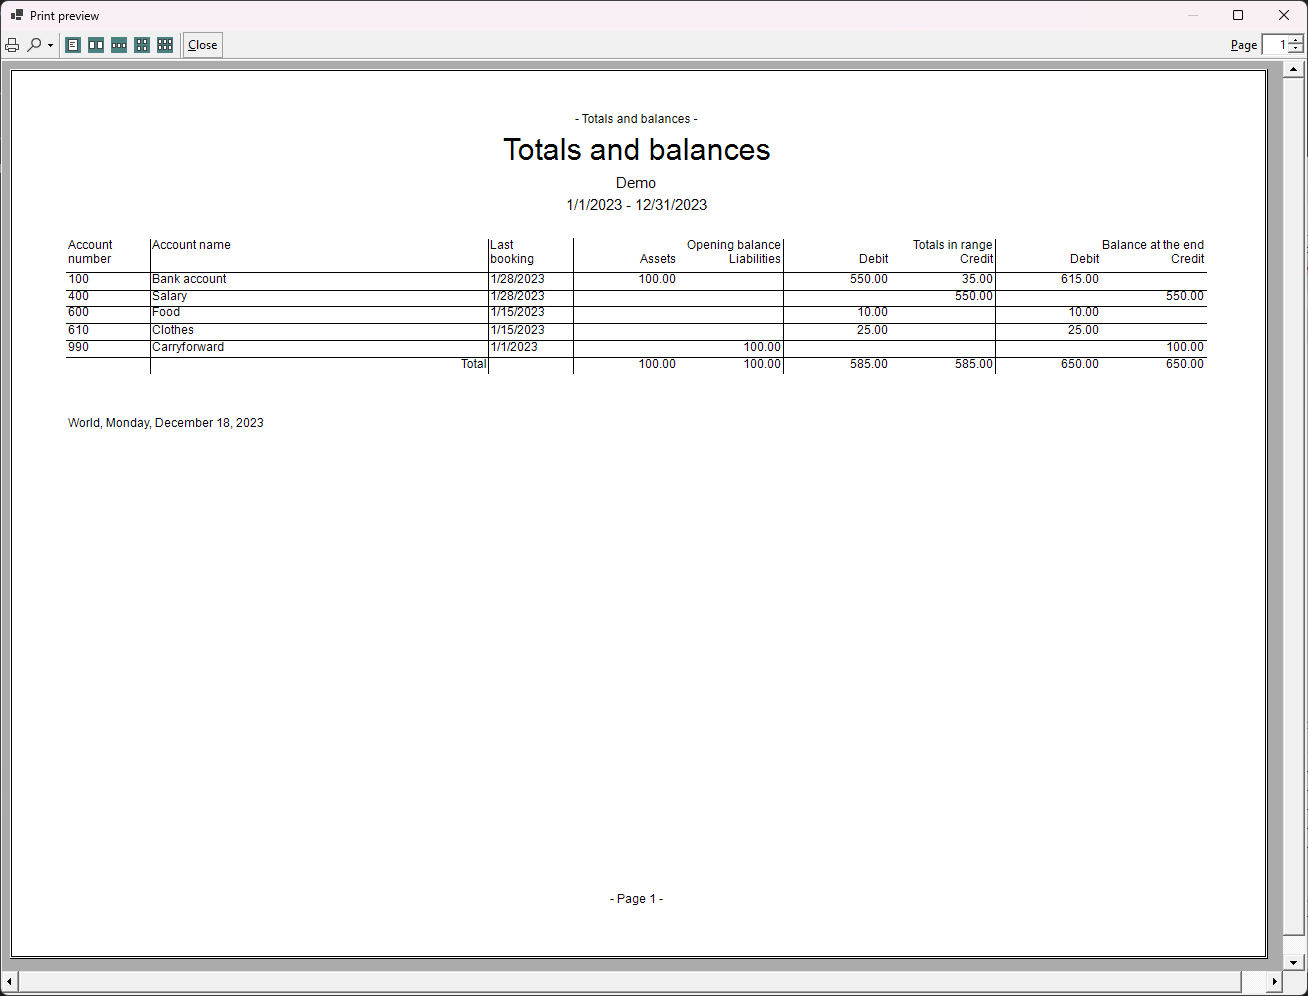1308x996 pixels.
Task: Click the vertical scrollbar up arrow
Action: pos(1294,70)
